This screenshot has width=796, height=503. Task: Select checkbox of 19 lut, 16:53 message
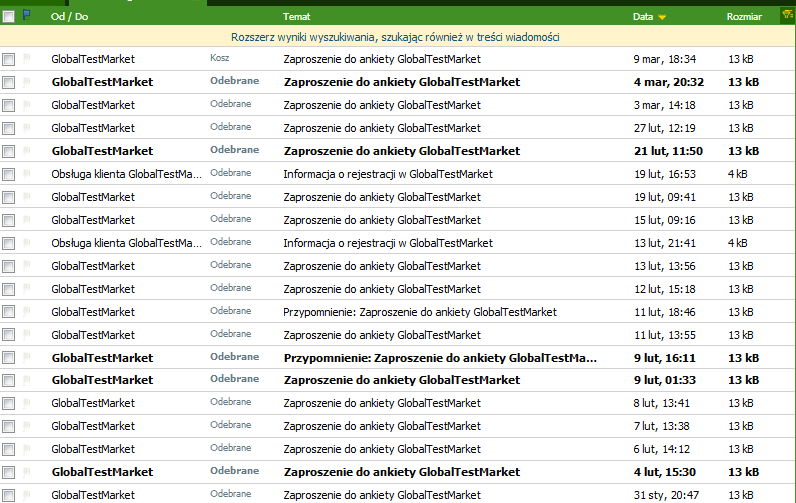click(x=8, y=175)
